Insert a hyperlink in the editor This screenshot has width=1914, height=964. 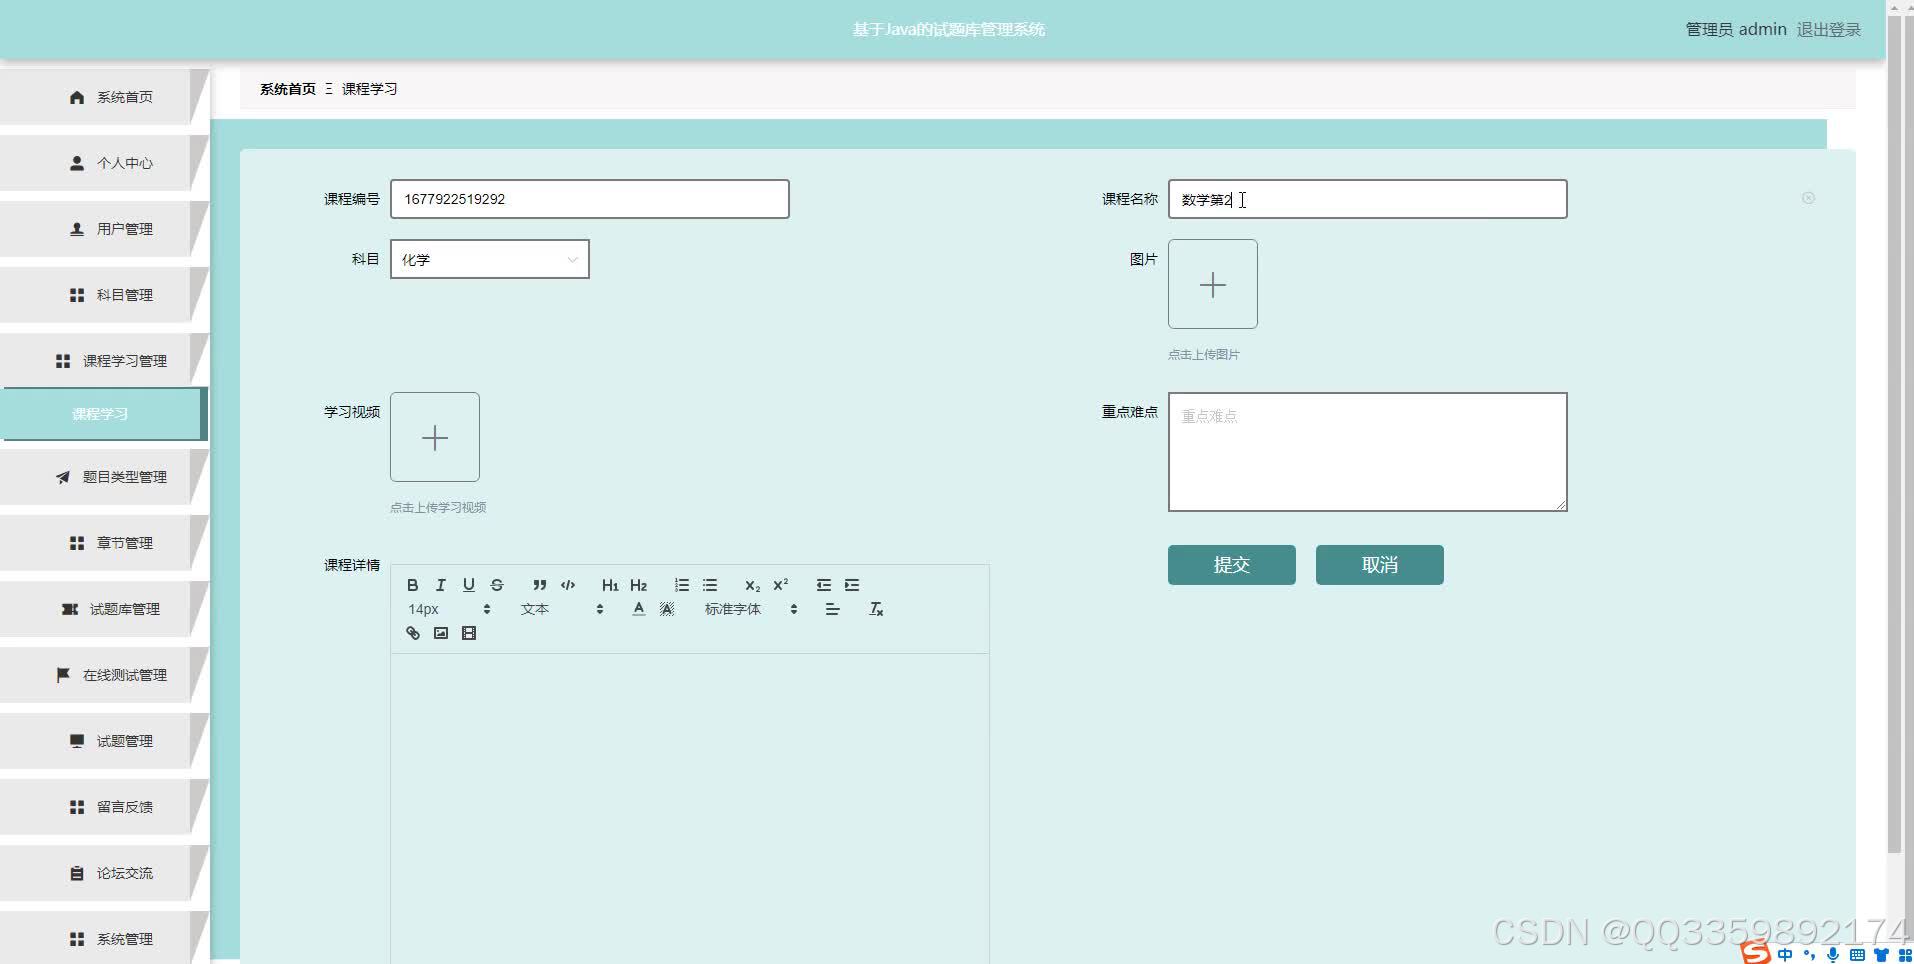tap(412, 633)
